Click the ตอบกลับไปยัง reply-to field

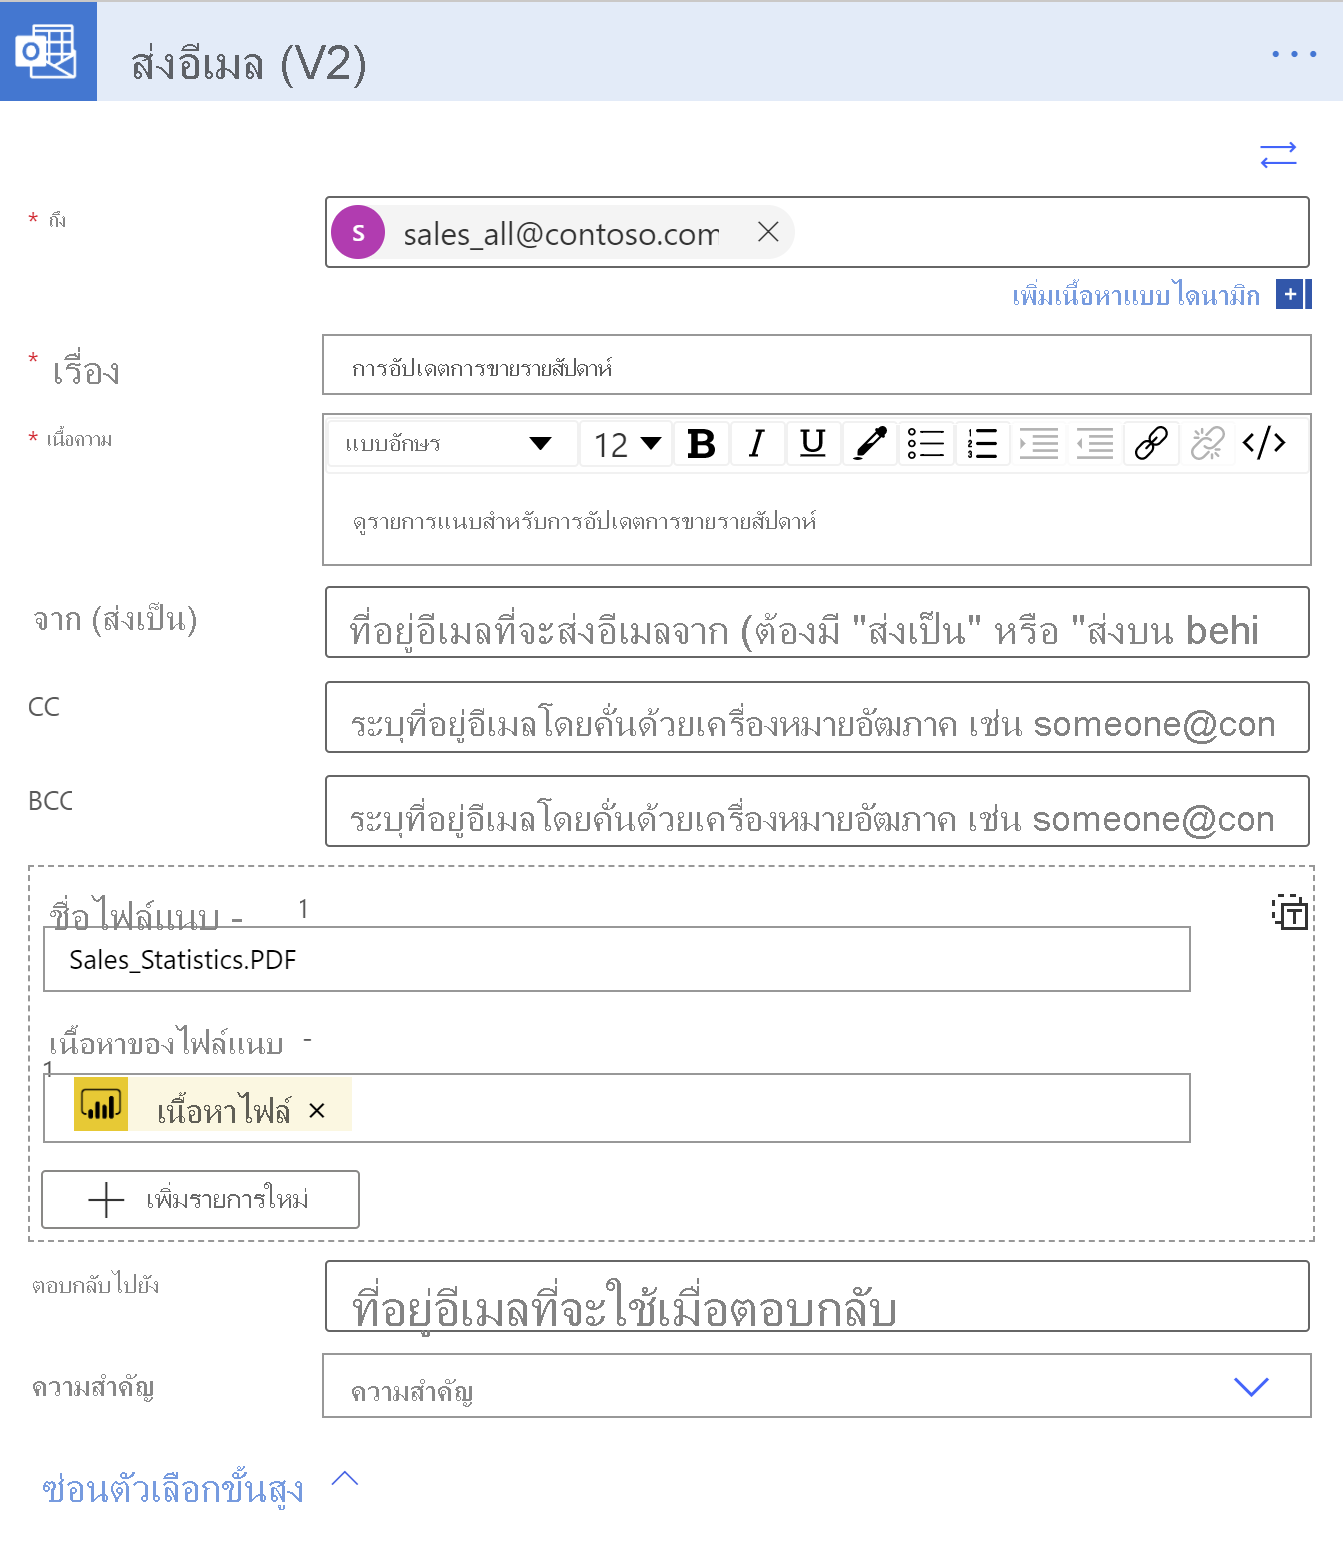click(x=817, y=1296)
